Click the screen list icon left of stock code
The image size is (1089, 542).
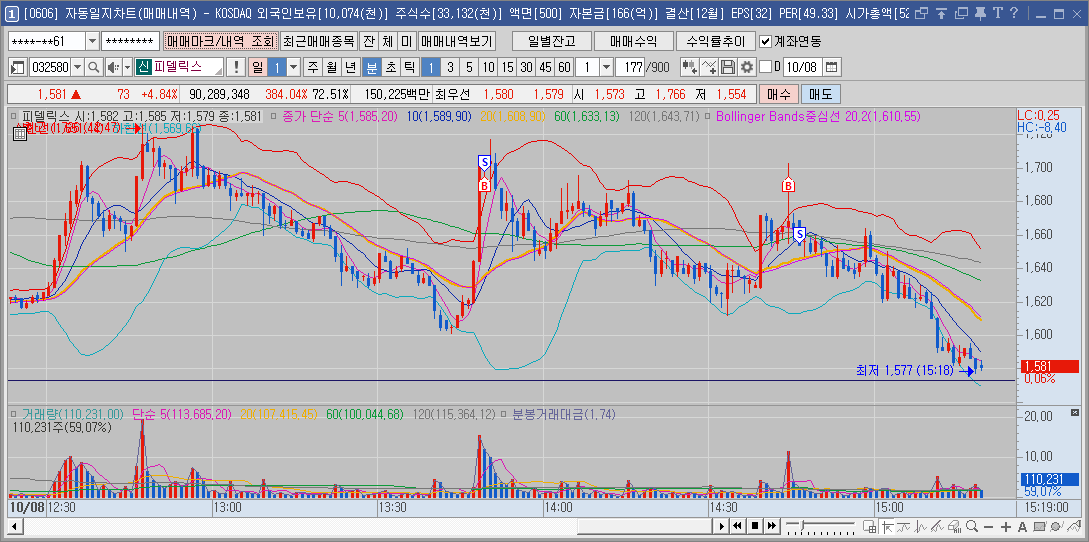tap(18, 67)
